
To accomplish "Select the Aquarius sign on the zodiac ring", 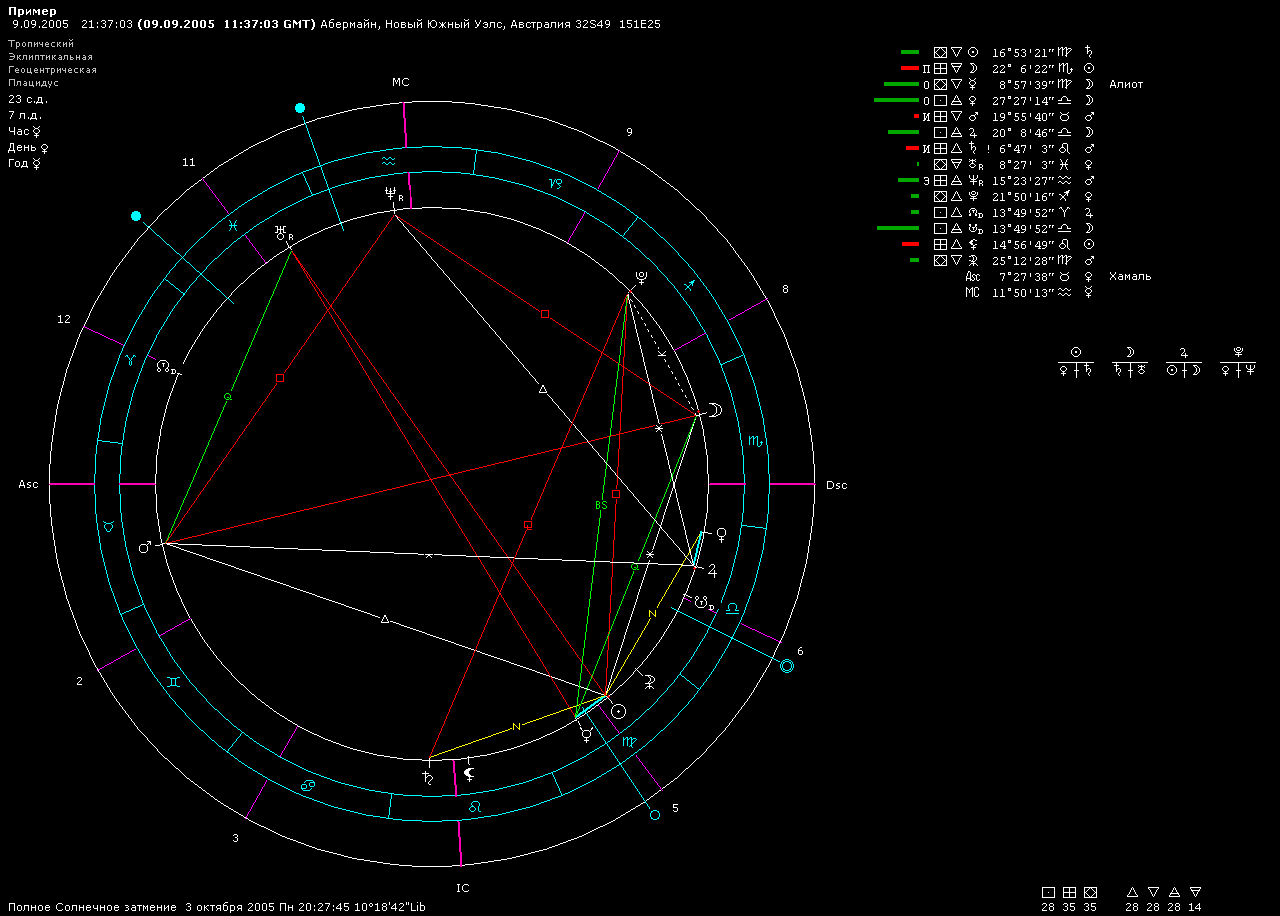I will point(389,160).
